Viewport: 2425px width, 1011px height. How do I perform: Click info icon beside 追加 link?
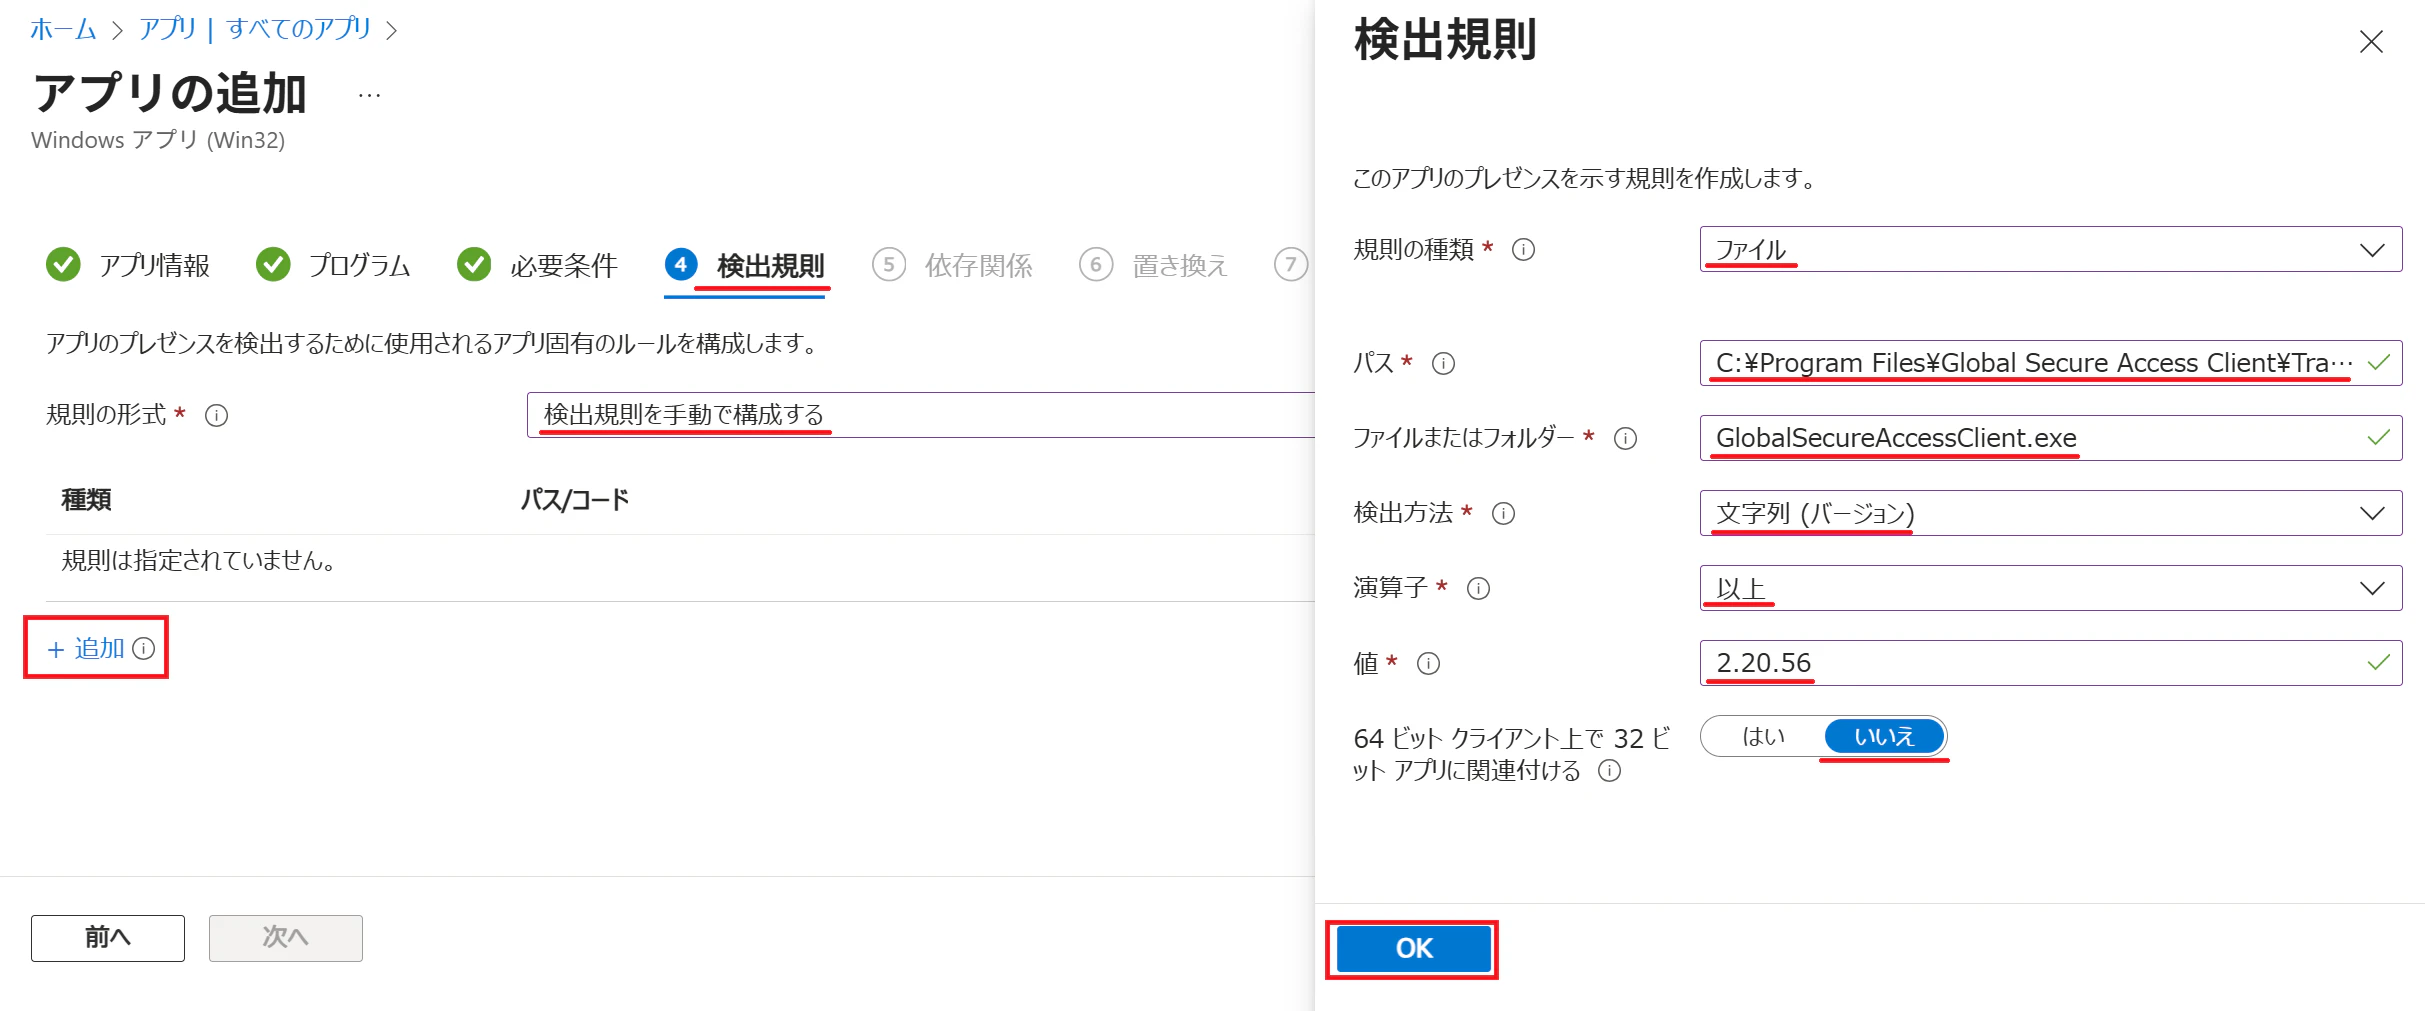[x=144, y=648]
